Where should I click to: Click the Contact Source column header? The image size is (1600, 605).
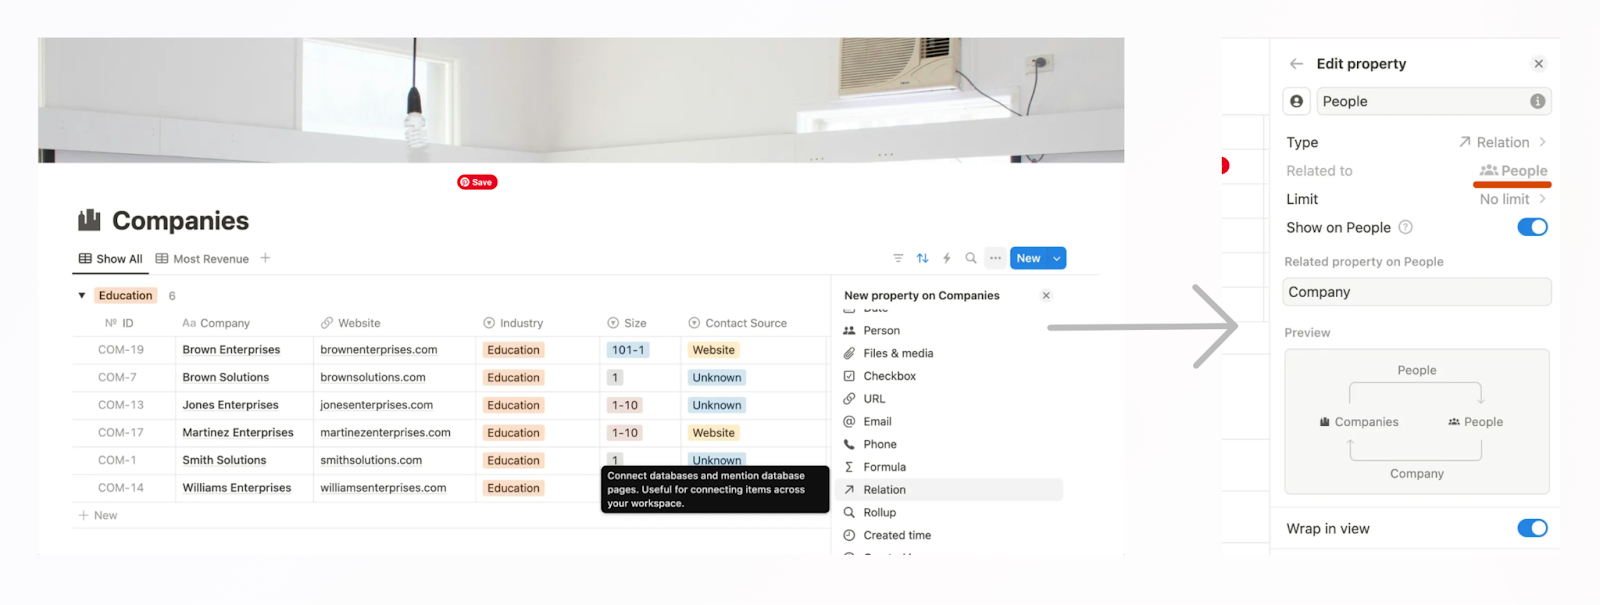coord(737,323)
